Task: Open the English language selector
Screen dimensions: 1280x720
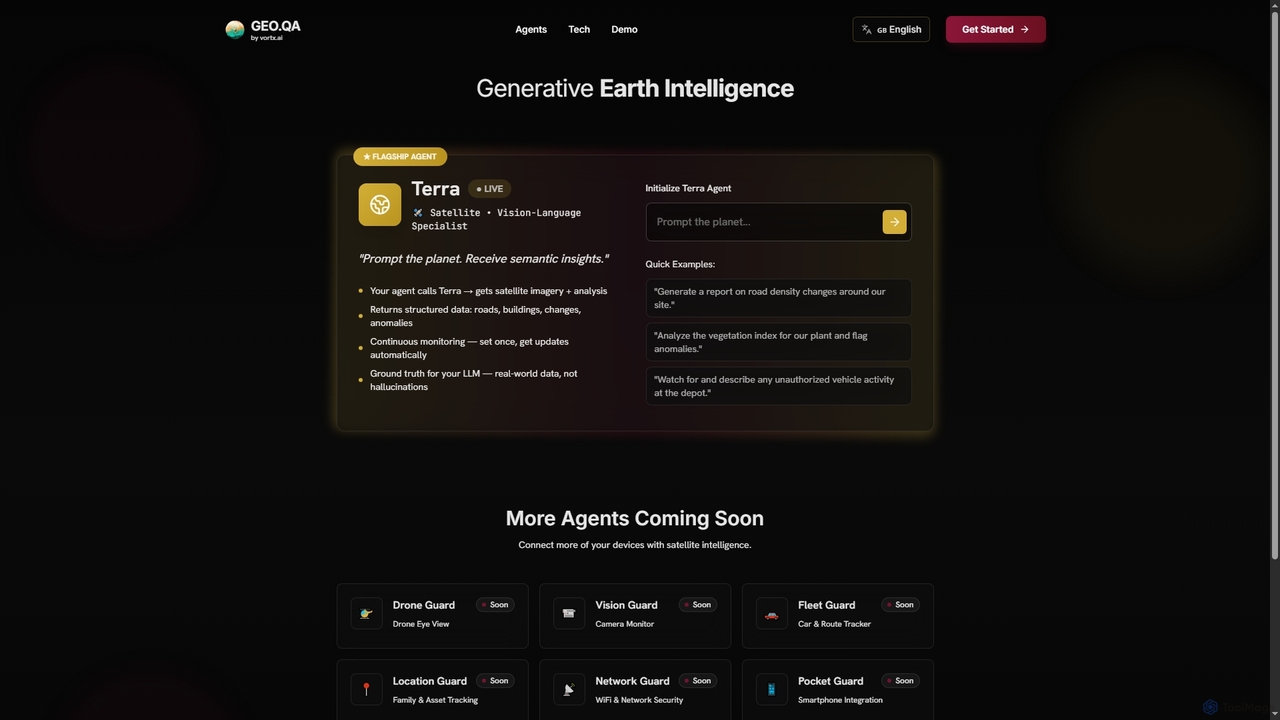Action: (891, 29)
